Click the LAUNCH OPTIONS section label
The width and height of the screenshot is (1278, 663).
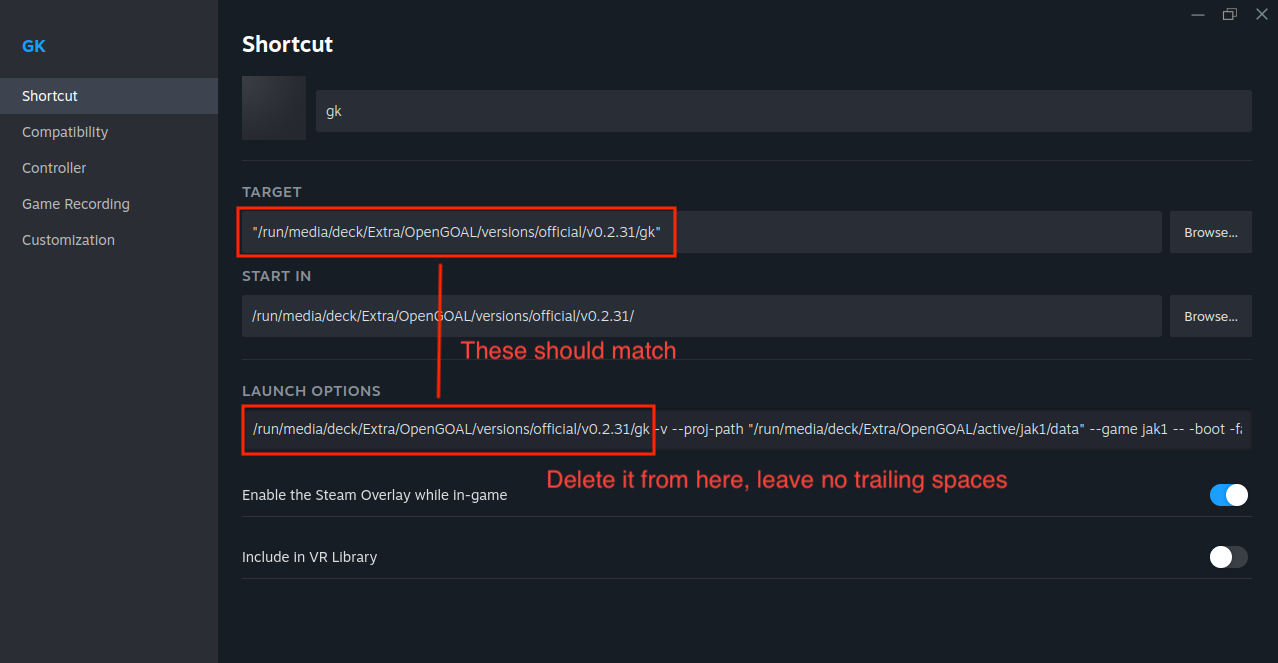click(x=311, y=391)
